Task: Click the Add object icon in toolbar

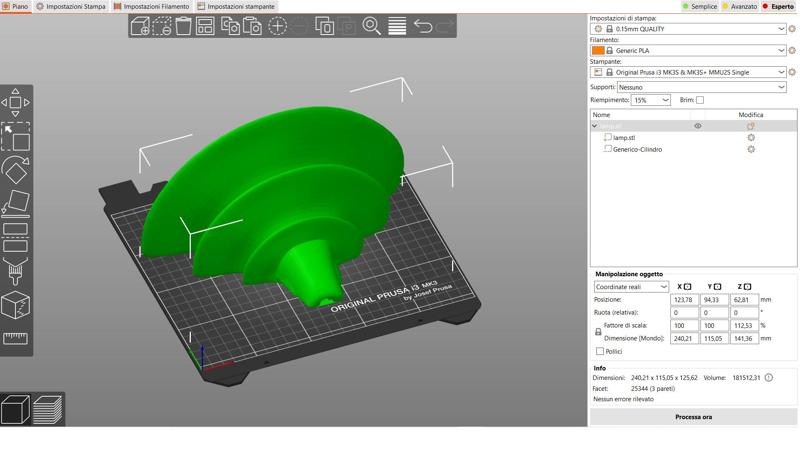Action: click(x=140, y=27)
